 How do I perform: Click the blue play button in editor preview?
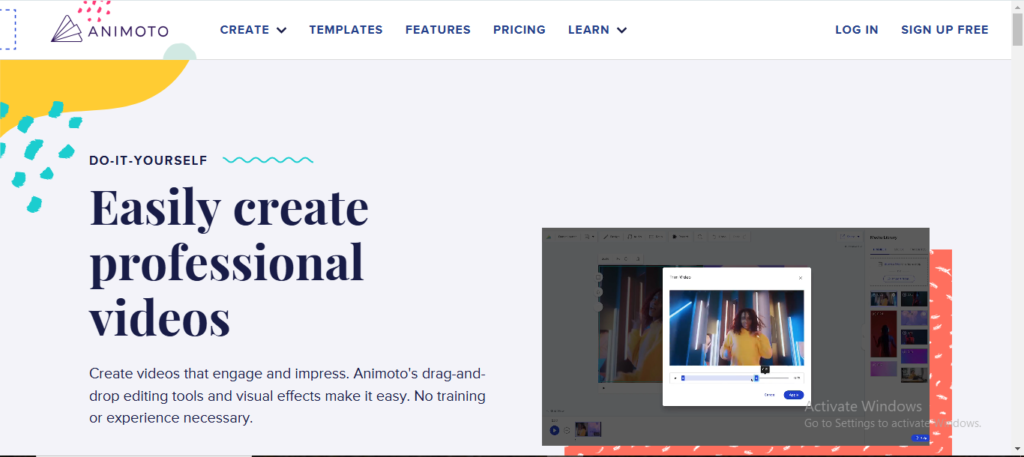coord(554,430)
